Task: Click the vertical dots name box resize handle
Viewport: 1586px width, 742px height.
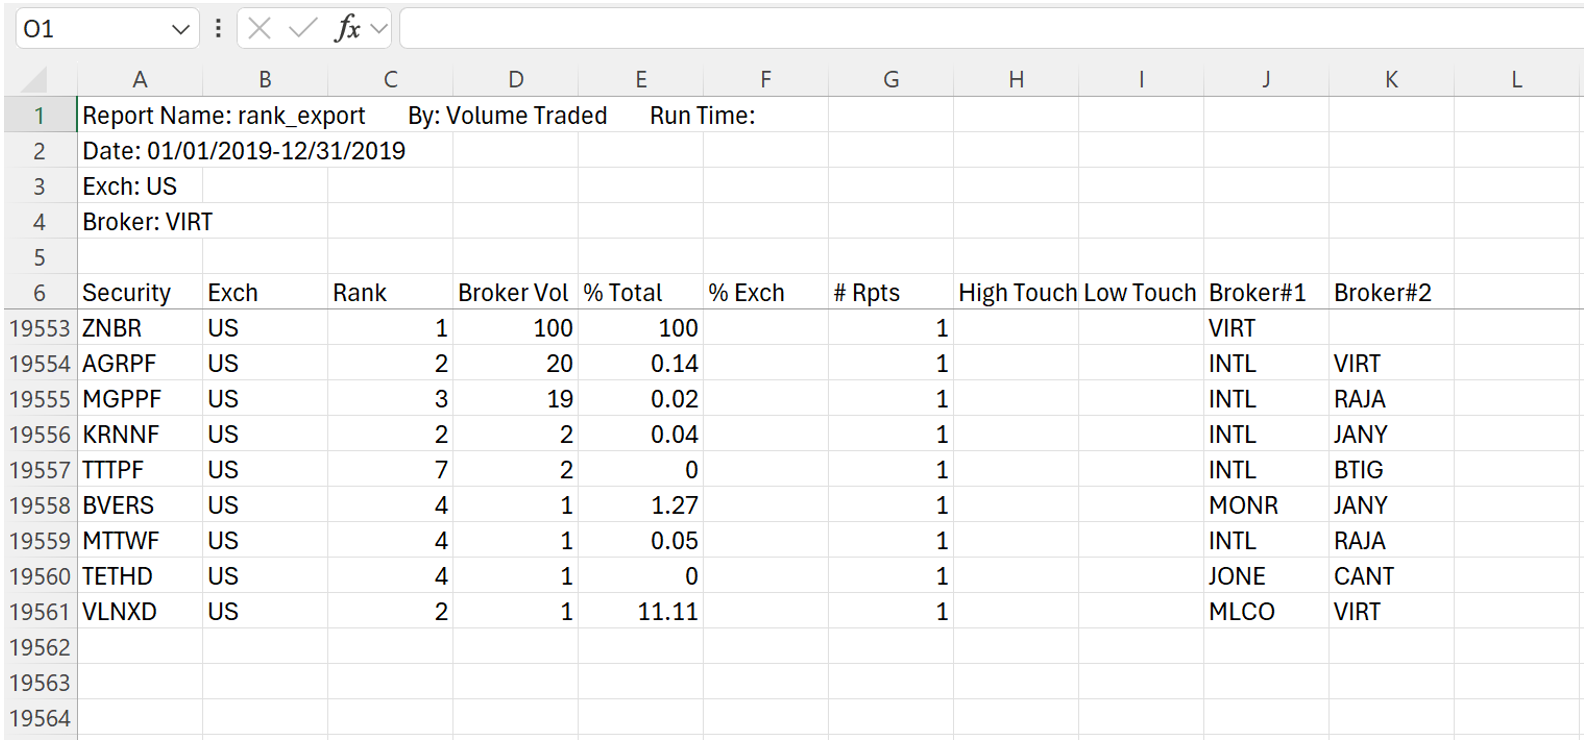Action: pos(218,29)
